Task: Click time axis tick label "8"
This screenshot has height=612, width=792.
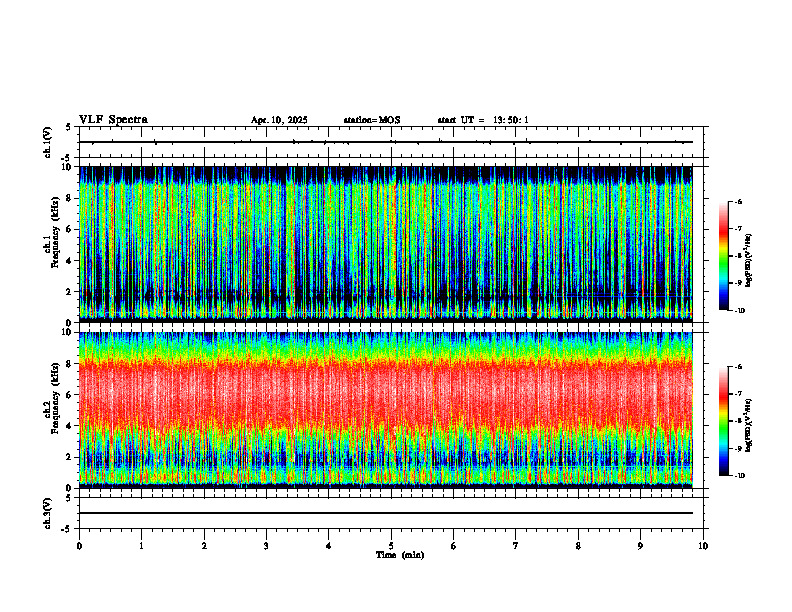Action: coord(578,546)
